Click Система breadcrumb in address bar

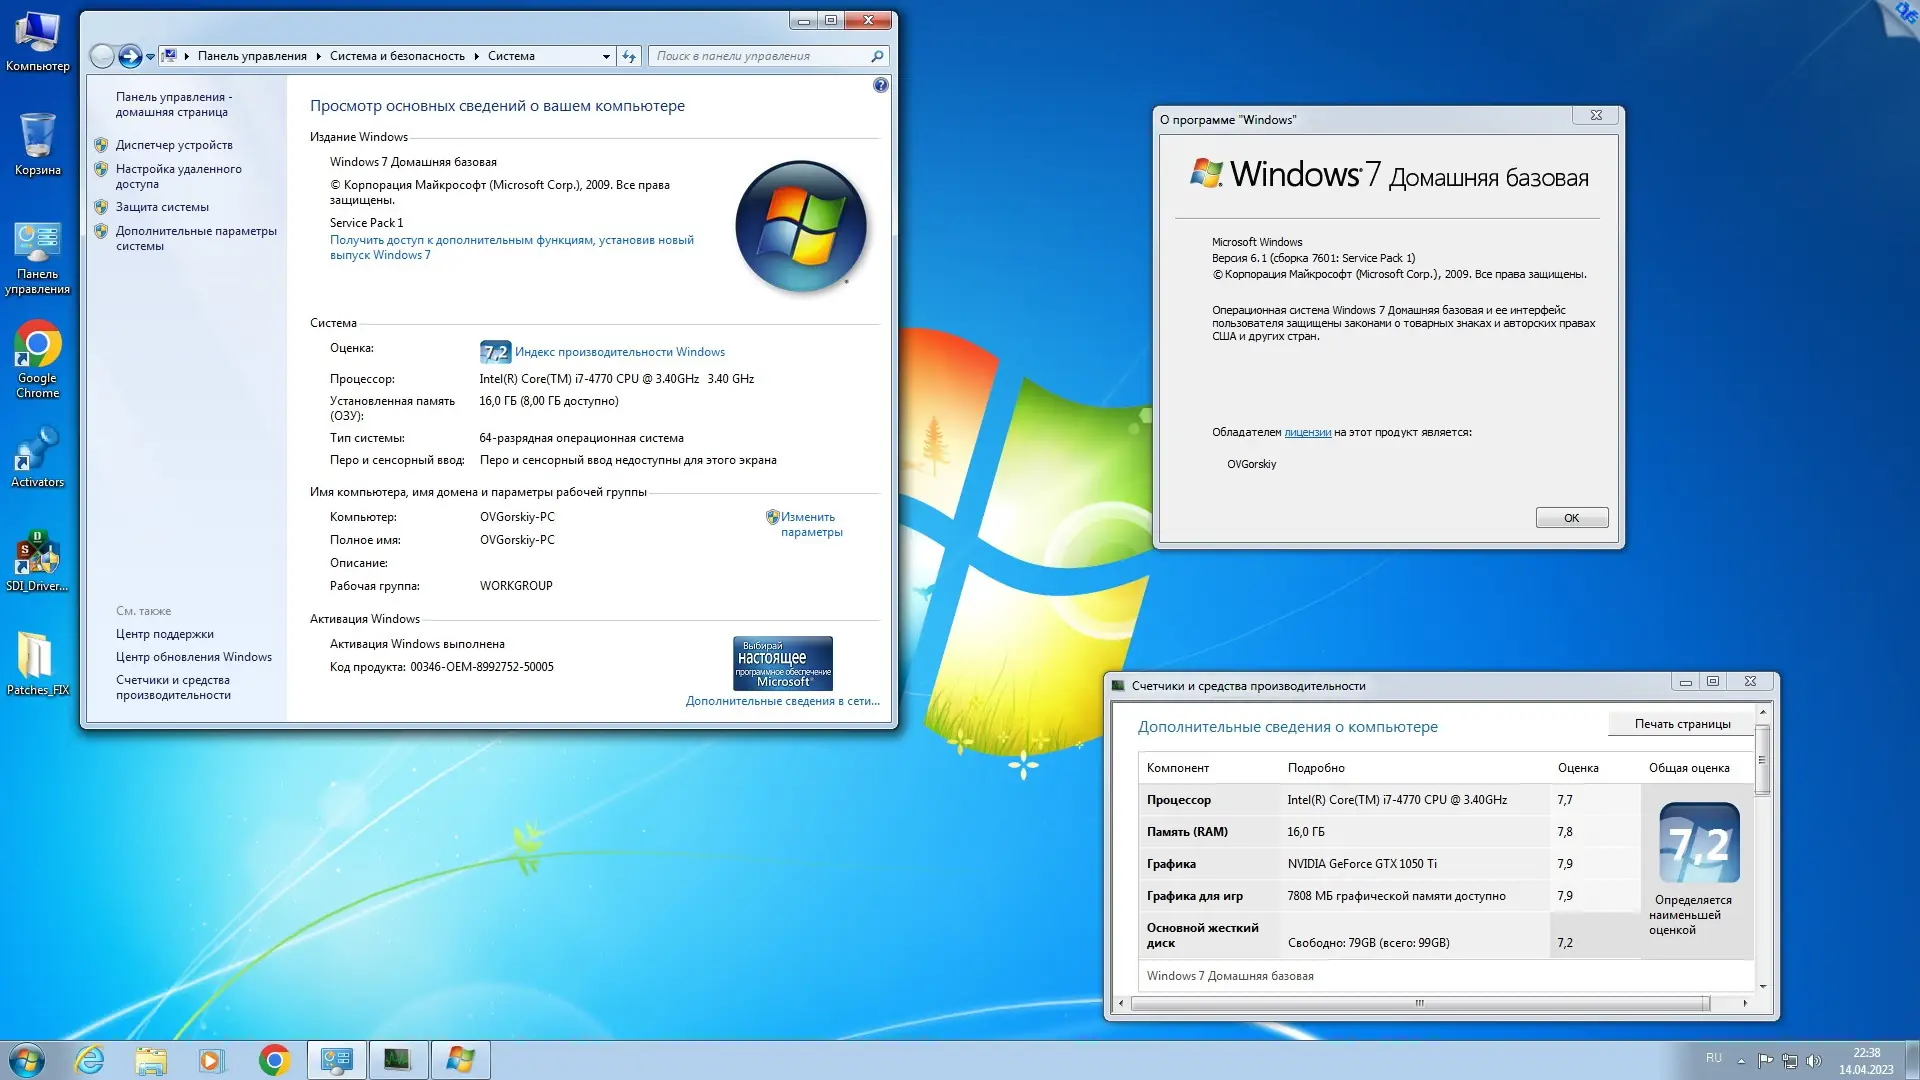tap(511, 56)
